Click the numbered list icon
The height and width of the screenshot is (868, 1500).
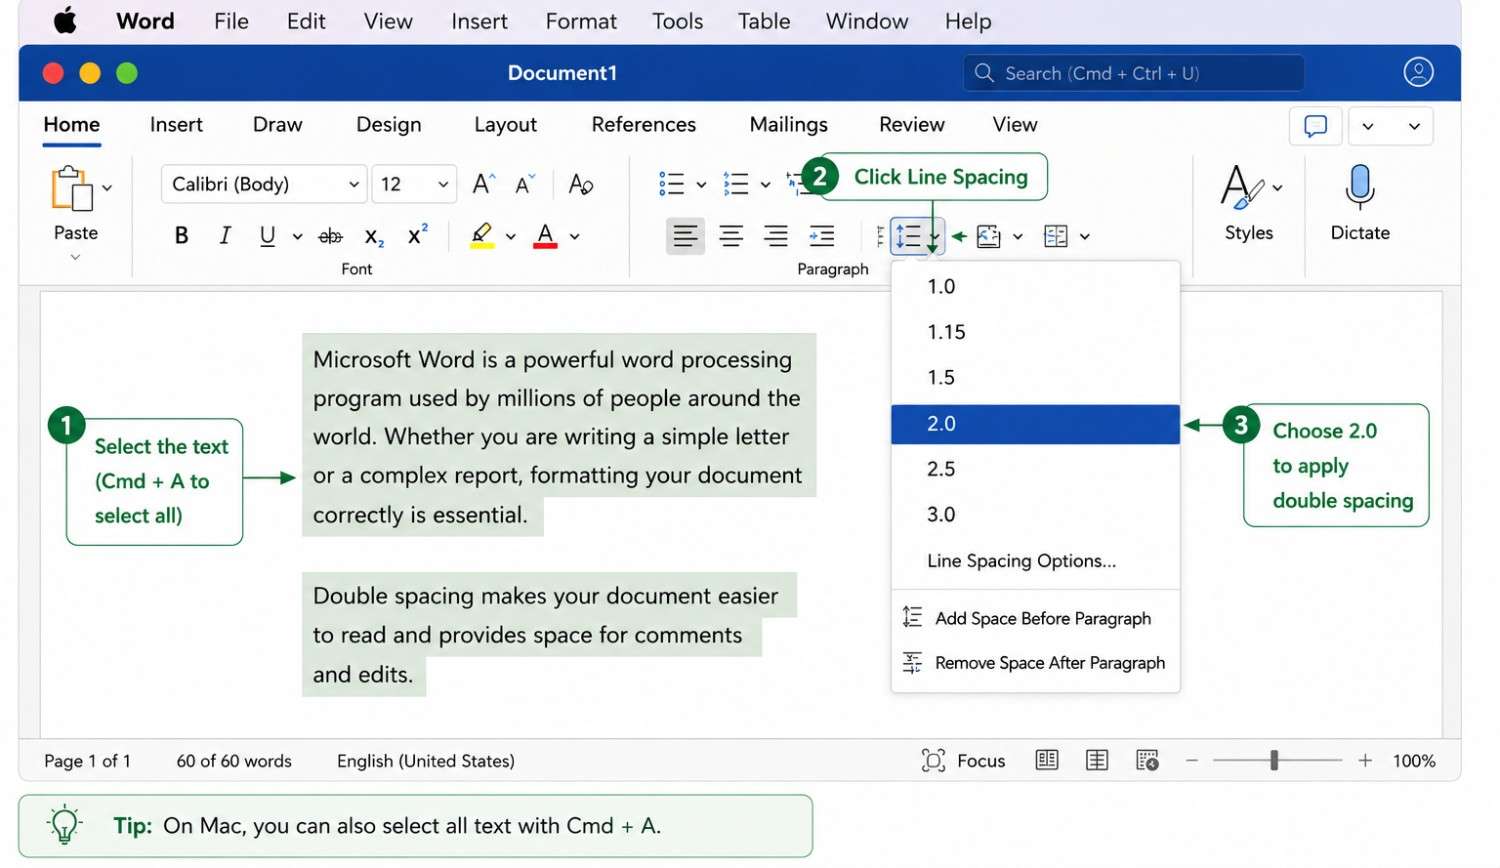tap(736, 184)
